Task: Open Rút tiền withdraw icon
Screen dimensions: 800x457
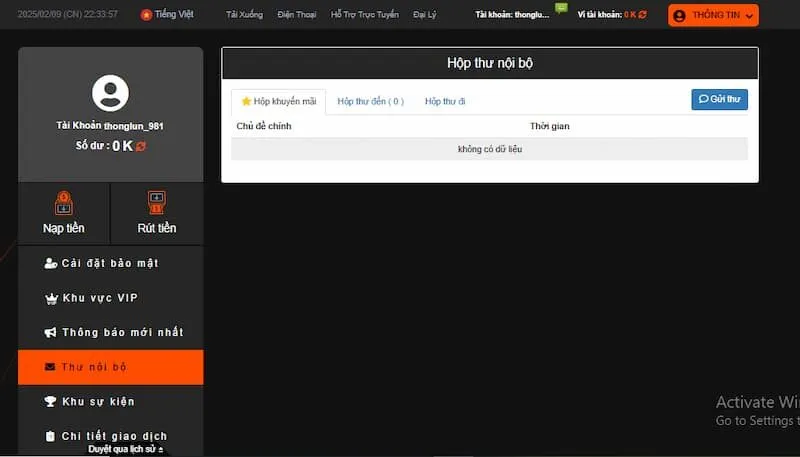Action: 156,204
